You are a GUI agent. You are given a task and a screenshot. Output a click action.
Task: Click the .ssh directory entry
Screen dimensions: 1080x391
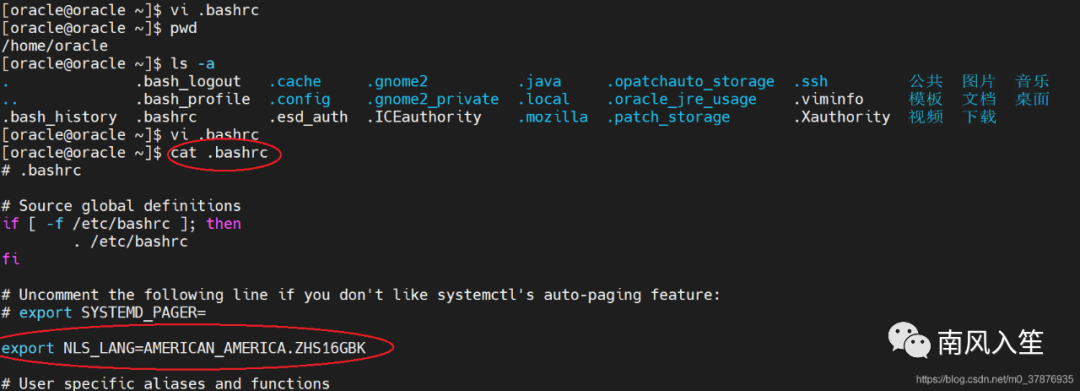(x=811, y=82)
